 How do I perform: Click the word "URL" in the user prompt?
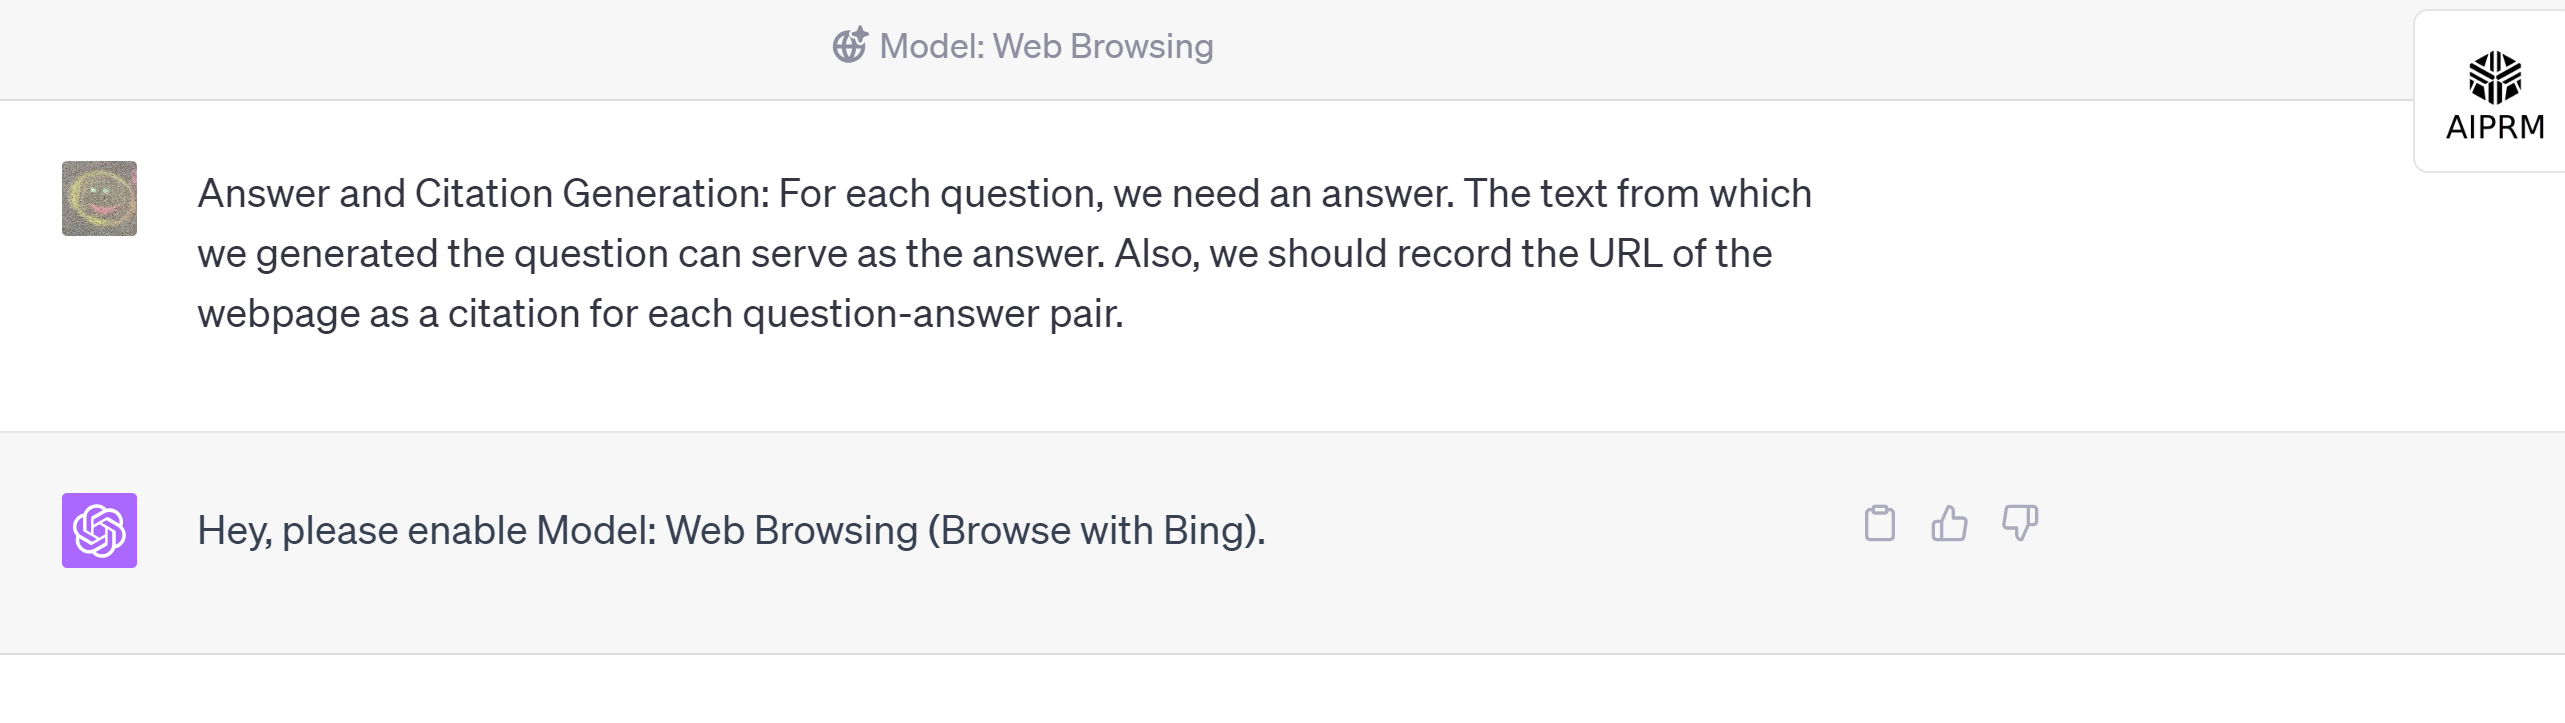pos(1625,254)
